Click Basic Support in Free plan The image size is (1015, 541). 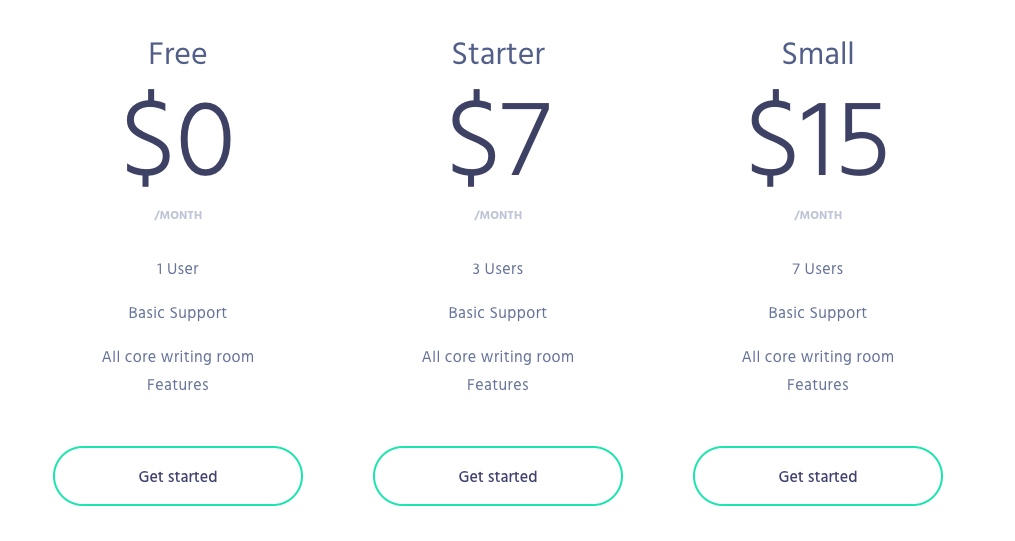[x=177, y=313]
